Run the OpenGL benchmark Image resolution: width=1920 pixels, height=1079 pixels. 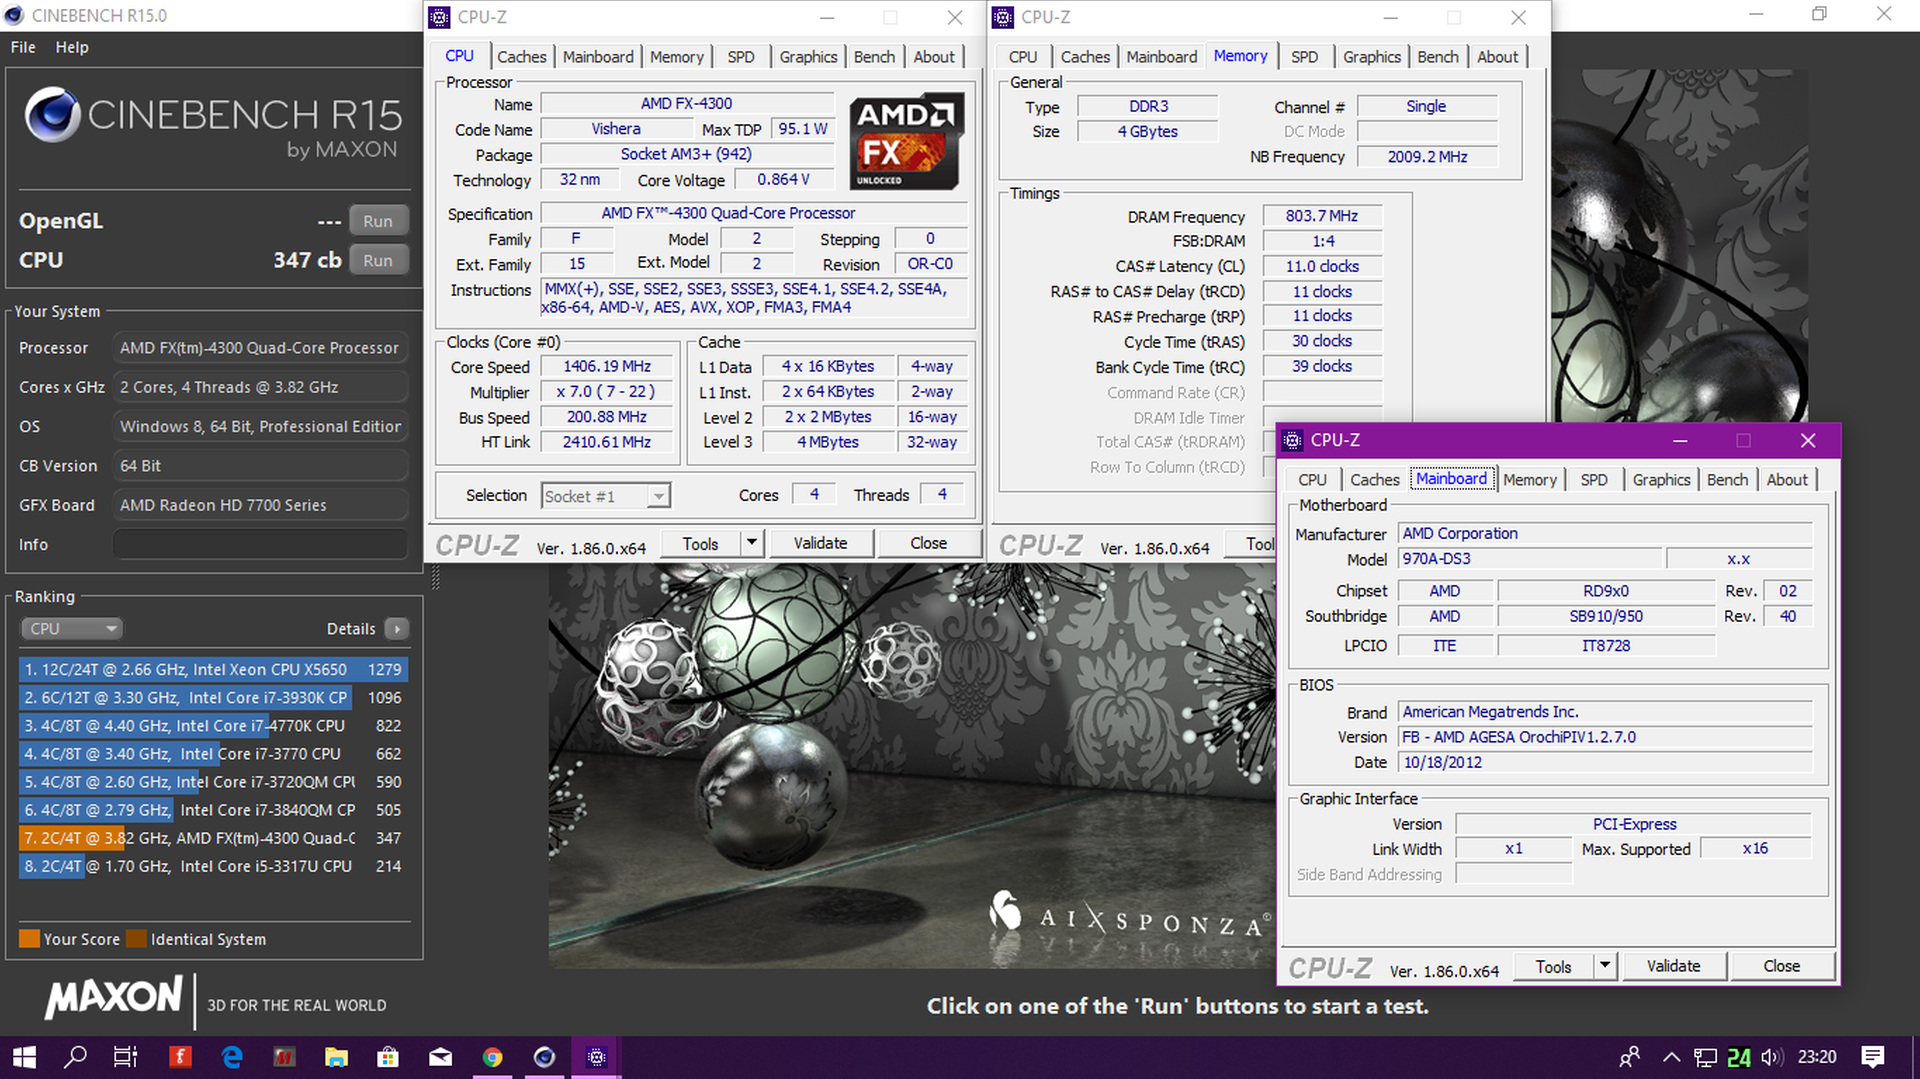(x=378, y=221)
